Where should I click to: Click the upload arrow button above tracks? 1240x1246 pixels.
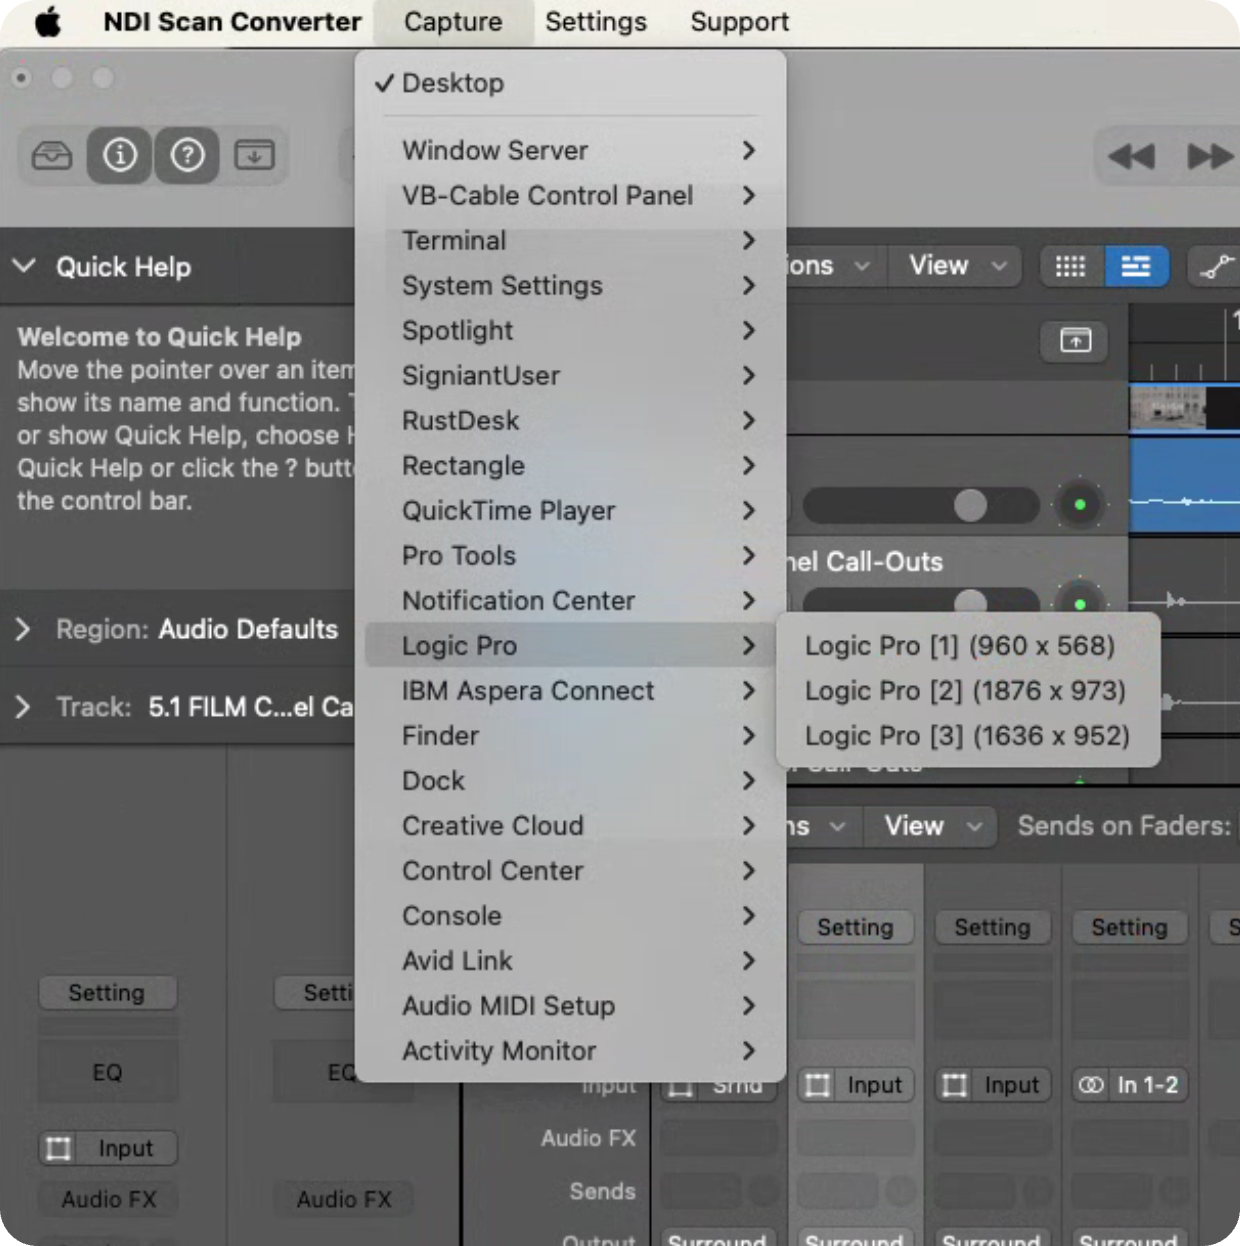(x=1075, y=341)
